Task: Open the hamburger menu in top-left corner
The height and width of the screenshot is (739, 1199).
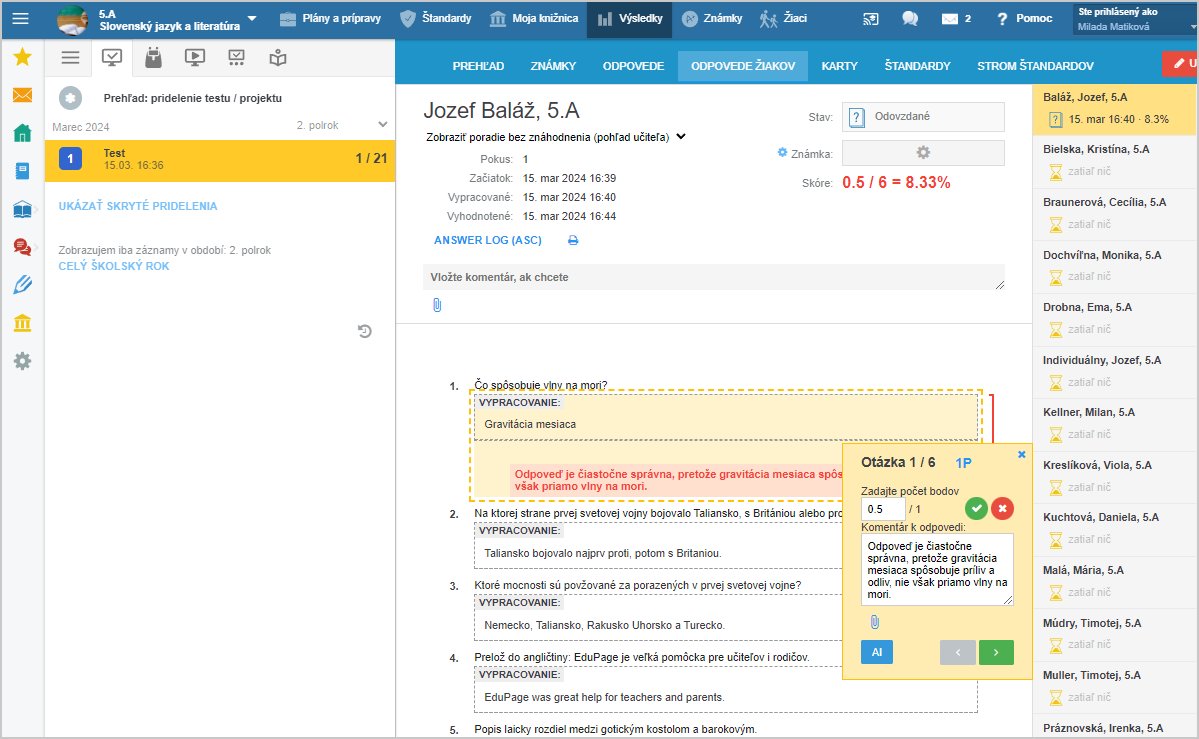Action: (20, 18)
